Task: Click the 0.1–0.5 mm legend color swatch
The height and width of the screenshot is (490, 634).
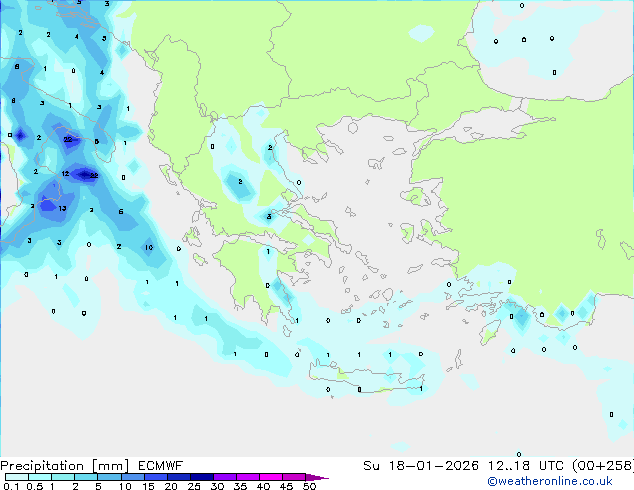Action: [x=17, y=477]
